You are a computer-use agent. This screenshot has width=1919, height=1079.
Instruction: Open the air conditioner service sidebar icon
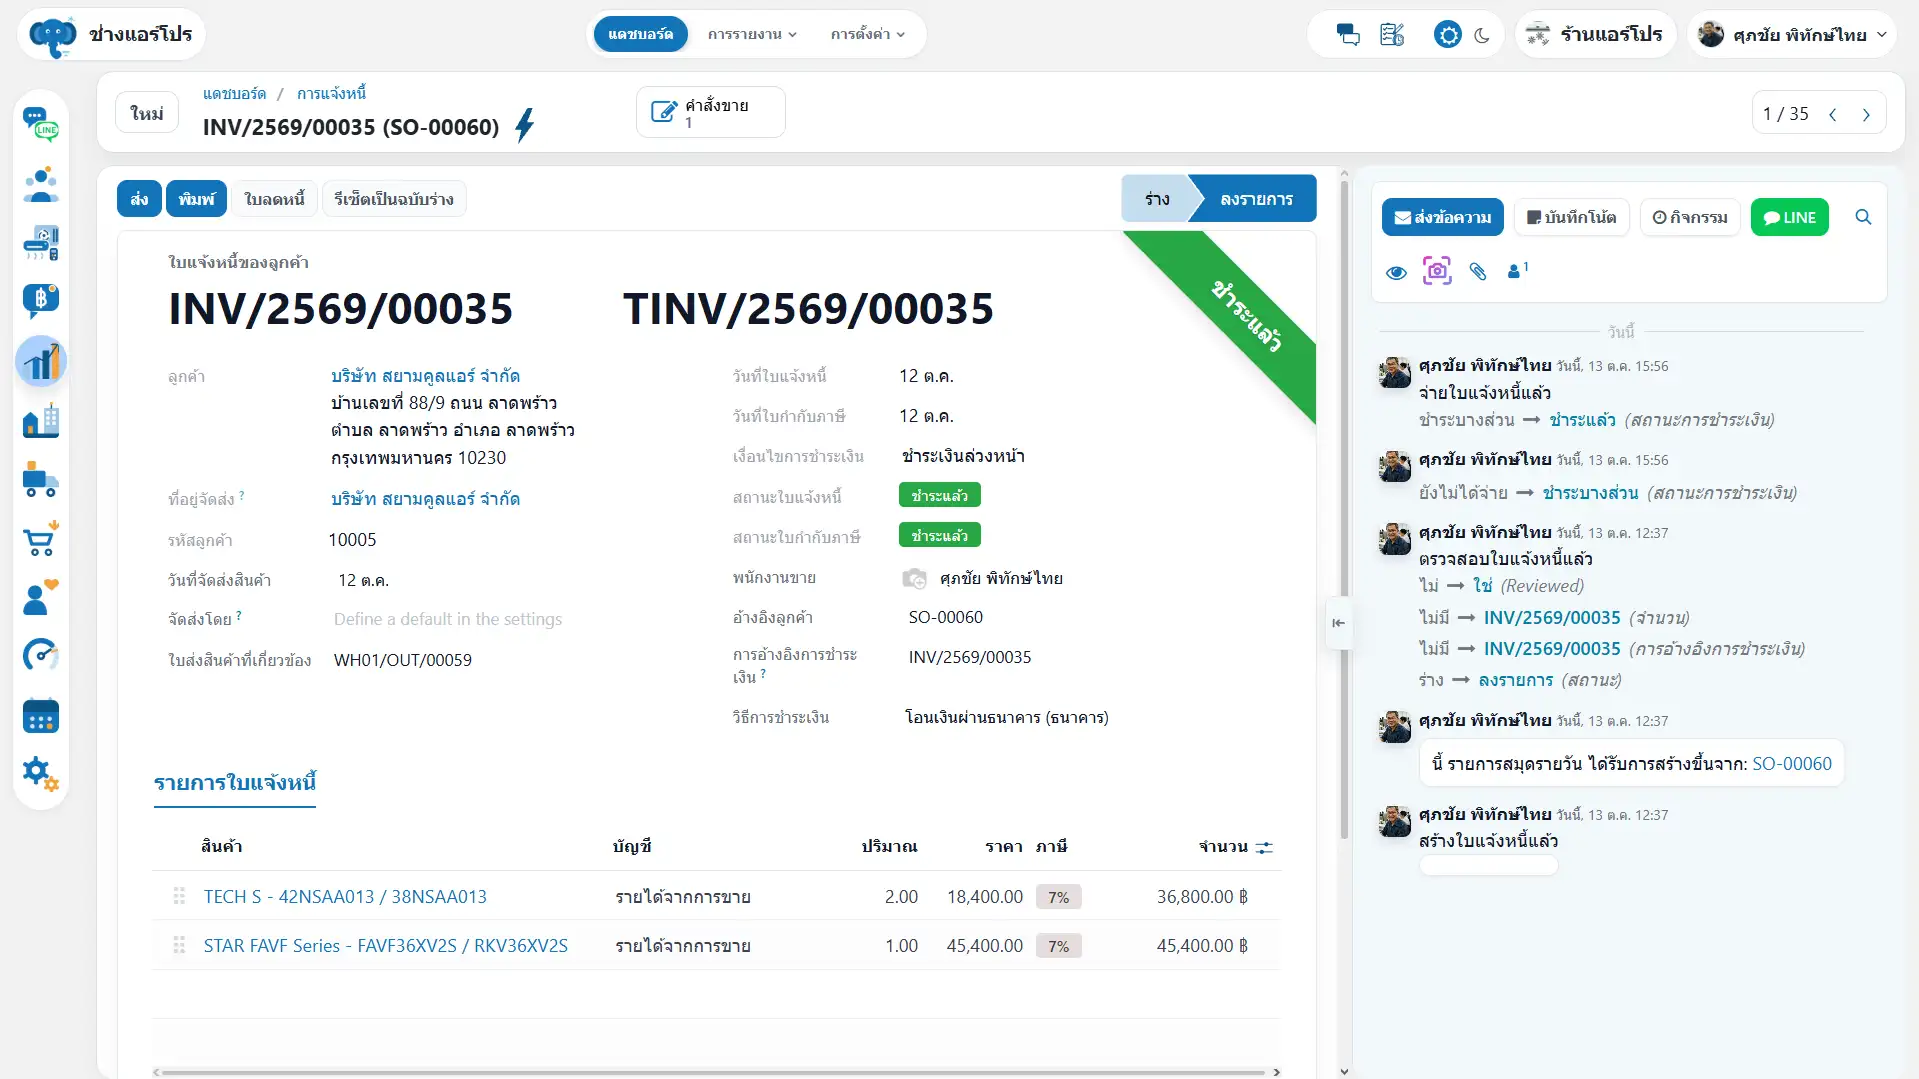click(41, 243)
